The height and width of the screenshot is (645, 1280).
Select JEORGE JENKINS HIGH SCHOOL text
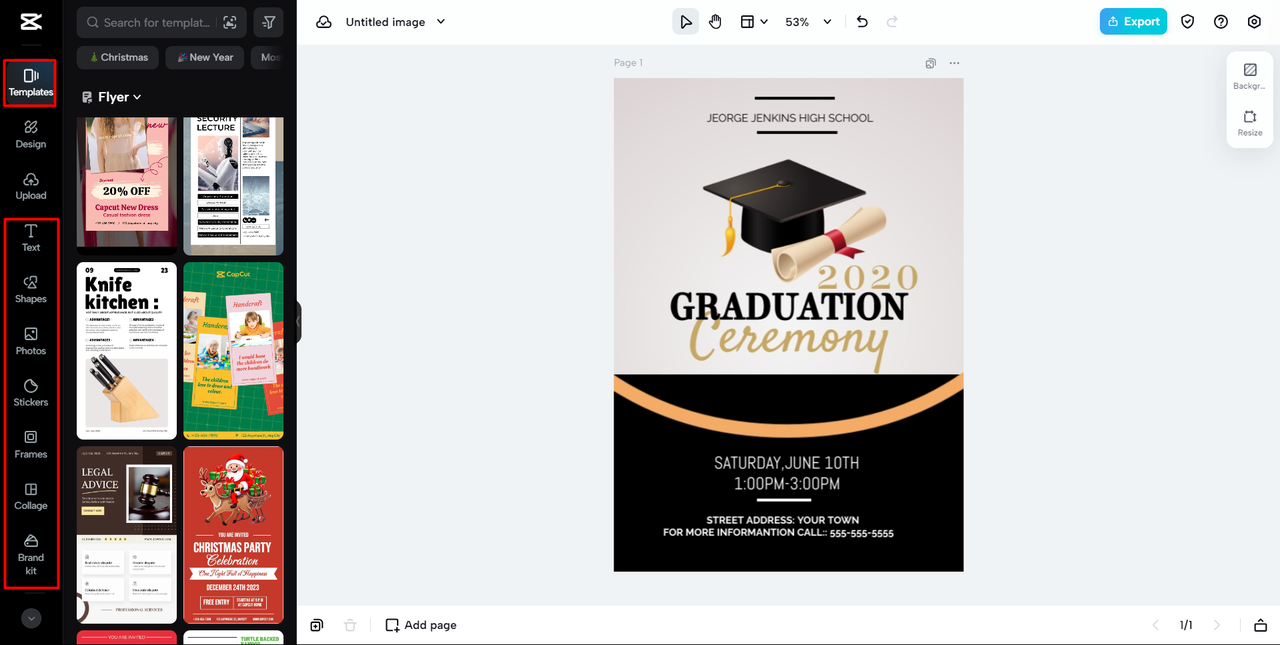point(789,118)
